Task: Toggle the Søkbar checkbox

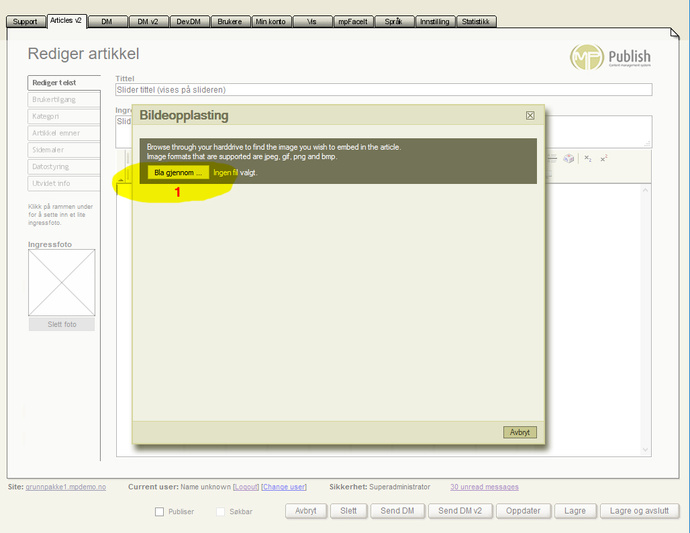Action: pyautogui.click(x=221, y=511)
